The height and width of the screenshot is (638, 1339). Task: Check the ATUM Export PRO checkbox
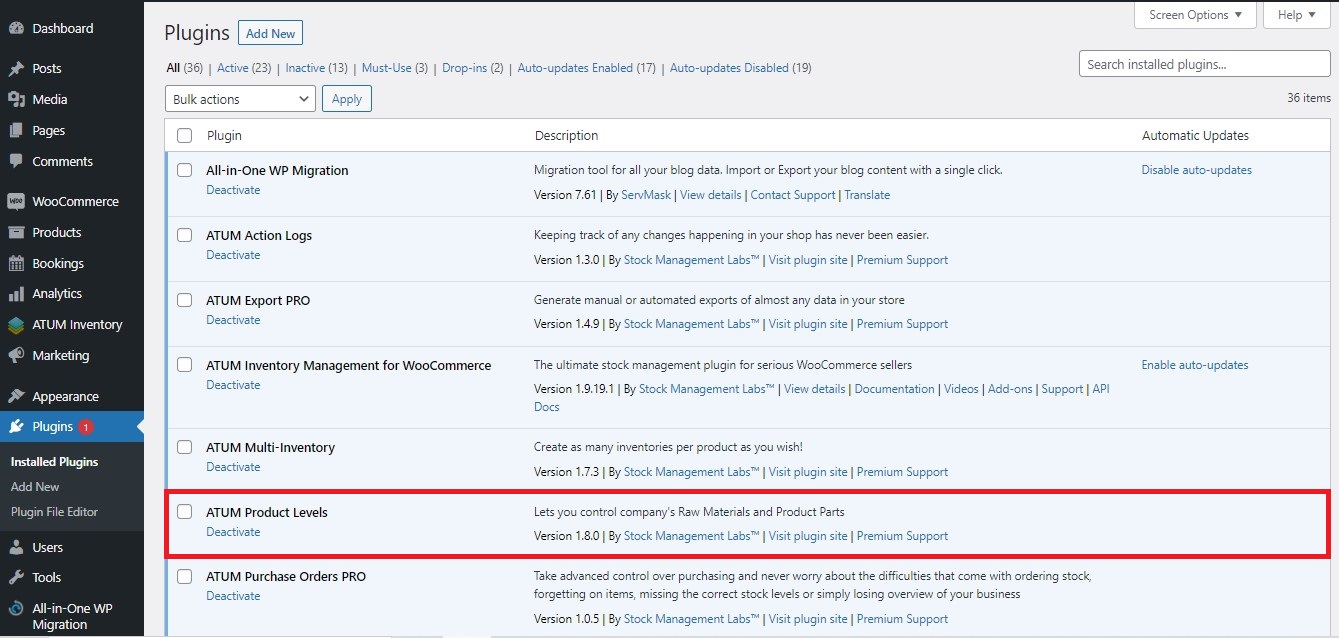pyautogui.click(x=184, y=300)
